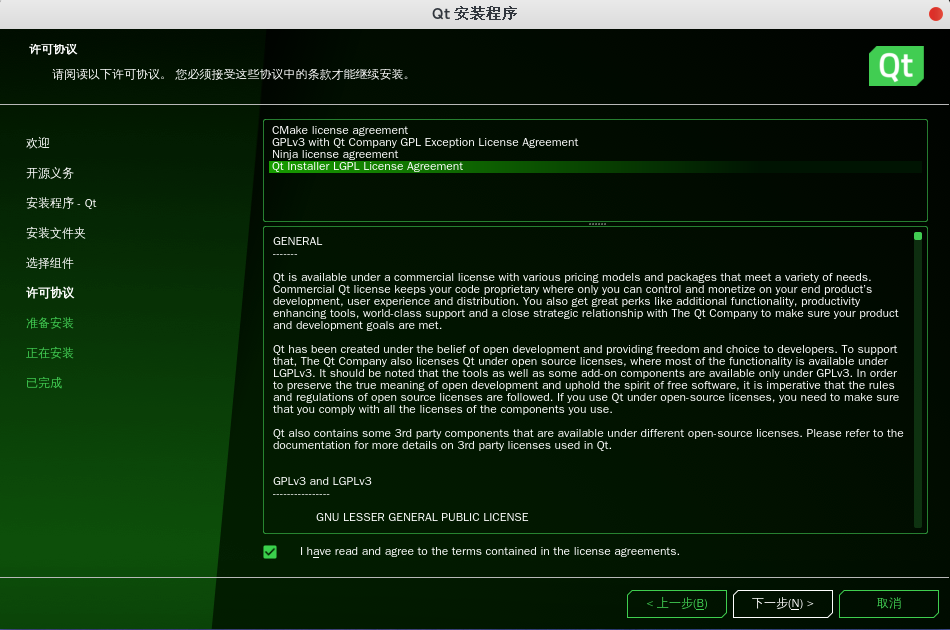Click the license text scrollbar thumb
950x630 pixels.
pos(918,237)
